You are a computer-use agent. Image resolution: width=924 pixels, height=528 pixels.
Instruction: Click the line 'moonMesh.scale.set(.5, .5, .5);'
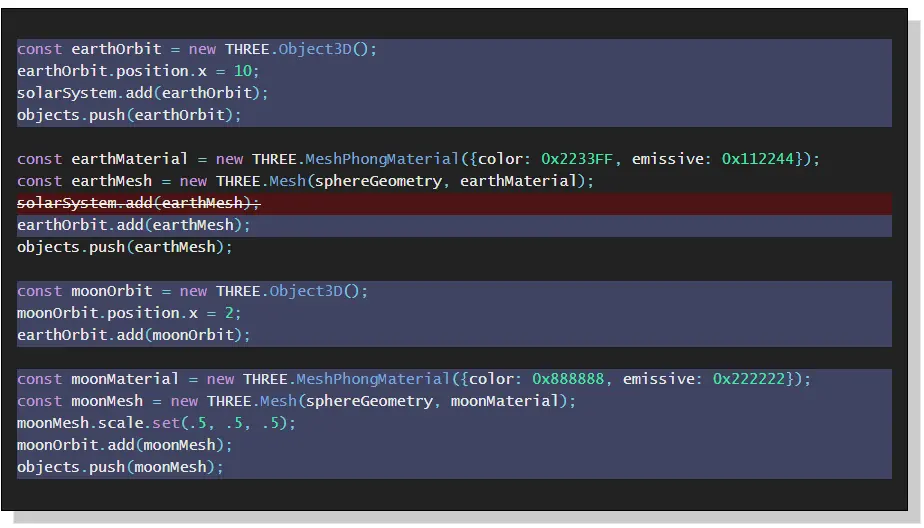156,423
